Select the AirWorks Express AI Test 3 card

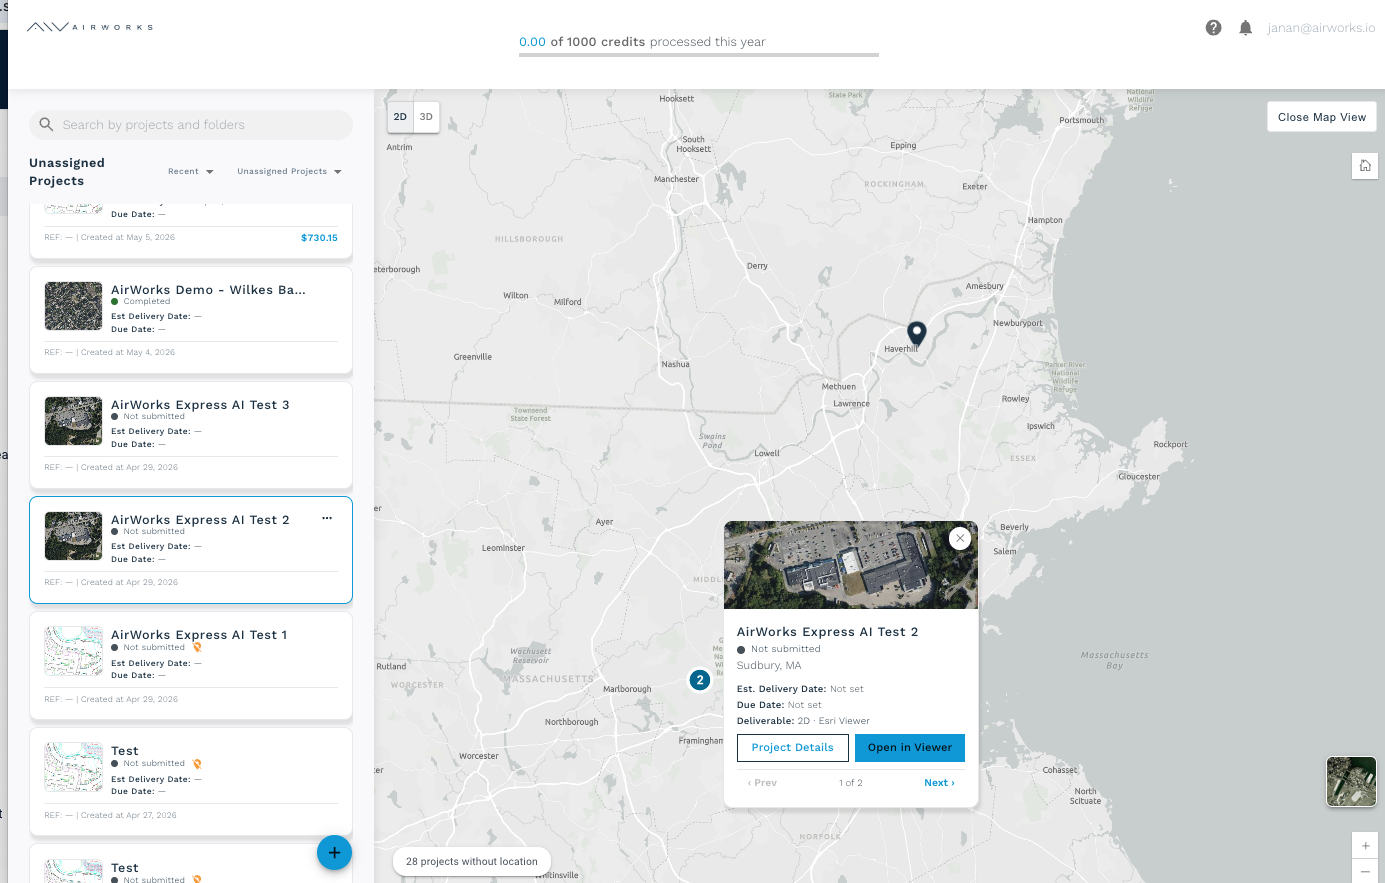point(191,435)
